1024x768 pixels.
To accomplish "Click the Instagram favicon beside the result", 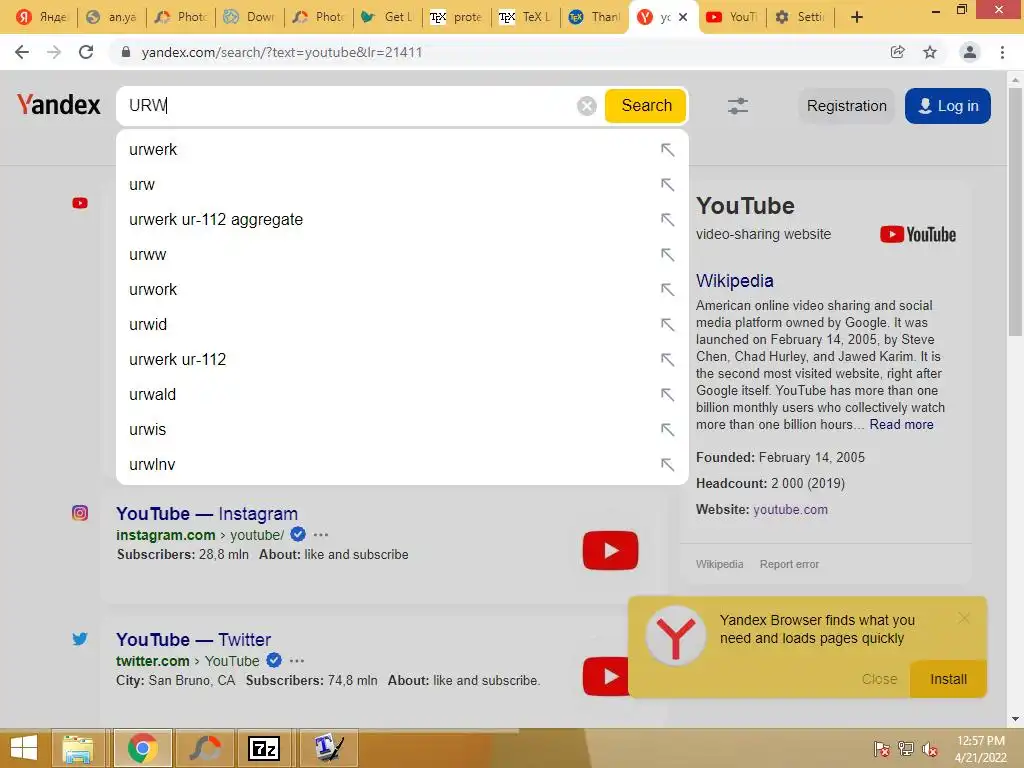I will coord(80,513).
